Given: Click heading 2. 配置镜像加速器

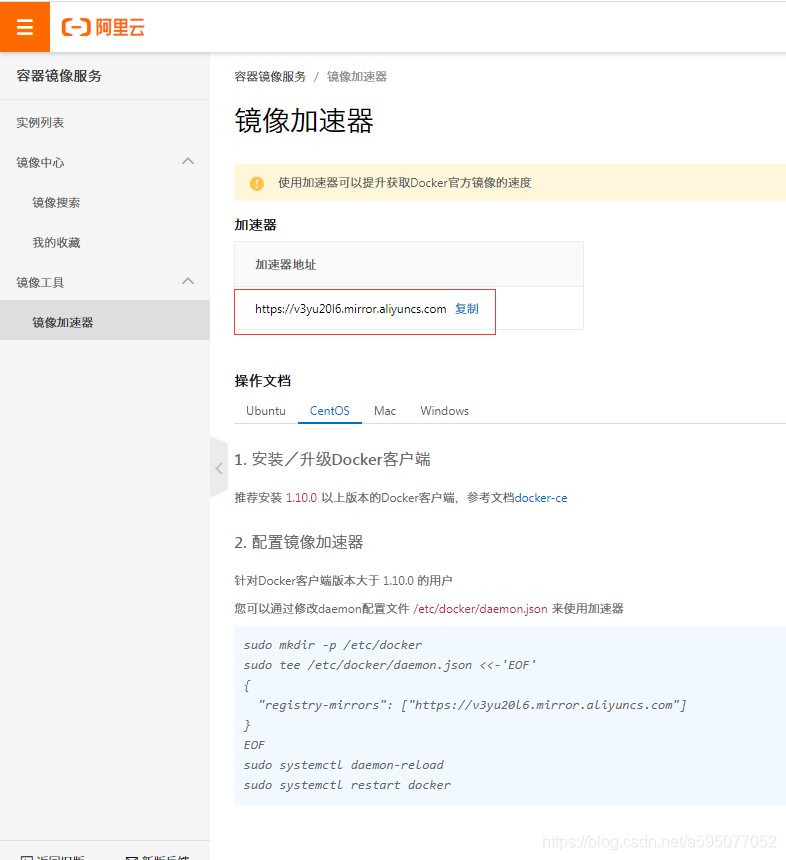Looking at the screenshot, I should (x=299, y=542).
